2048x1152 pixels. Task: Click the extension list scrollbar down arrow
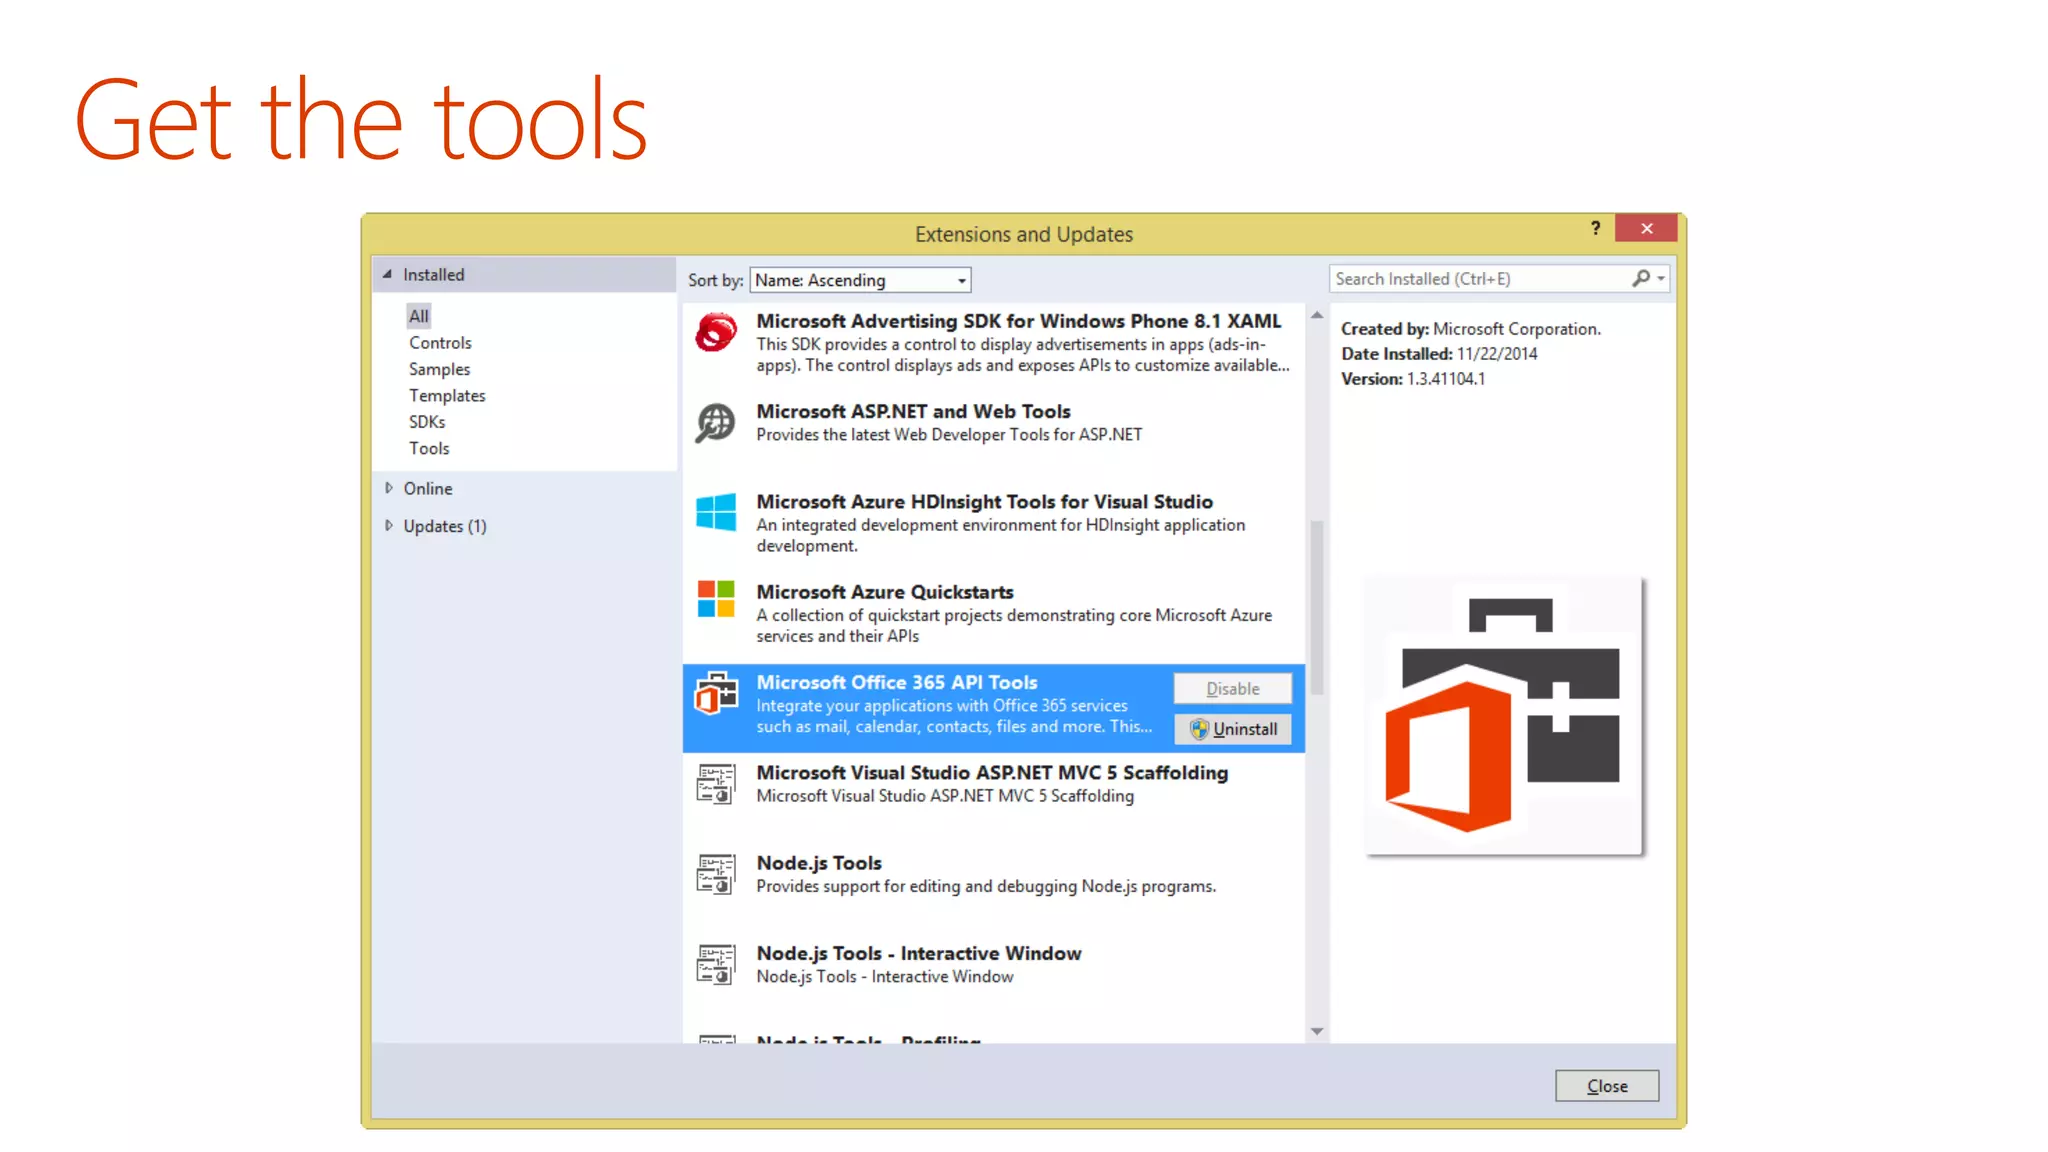pyautogui.click(x=1317, y=1031)
